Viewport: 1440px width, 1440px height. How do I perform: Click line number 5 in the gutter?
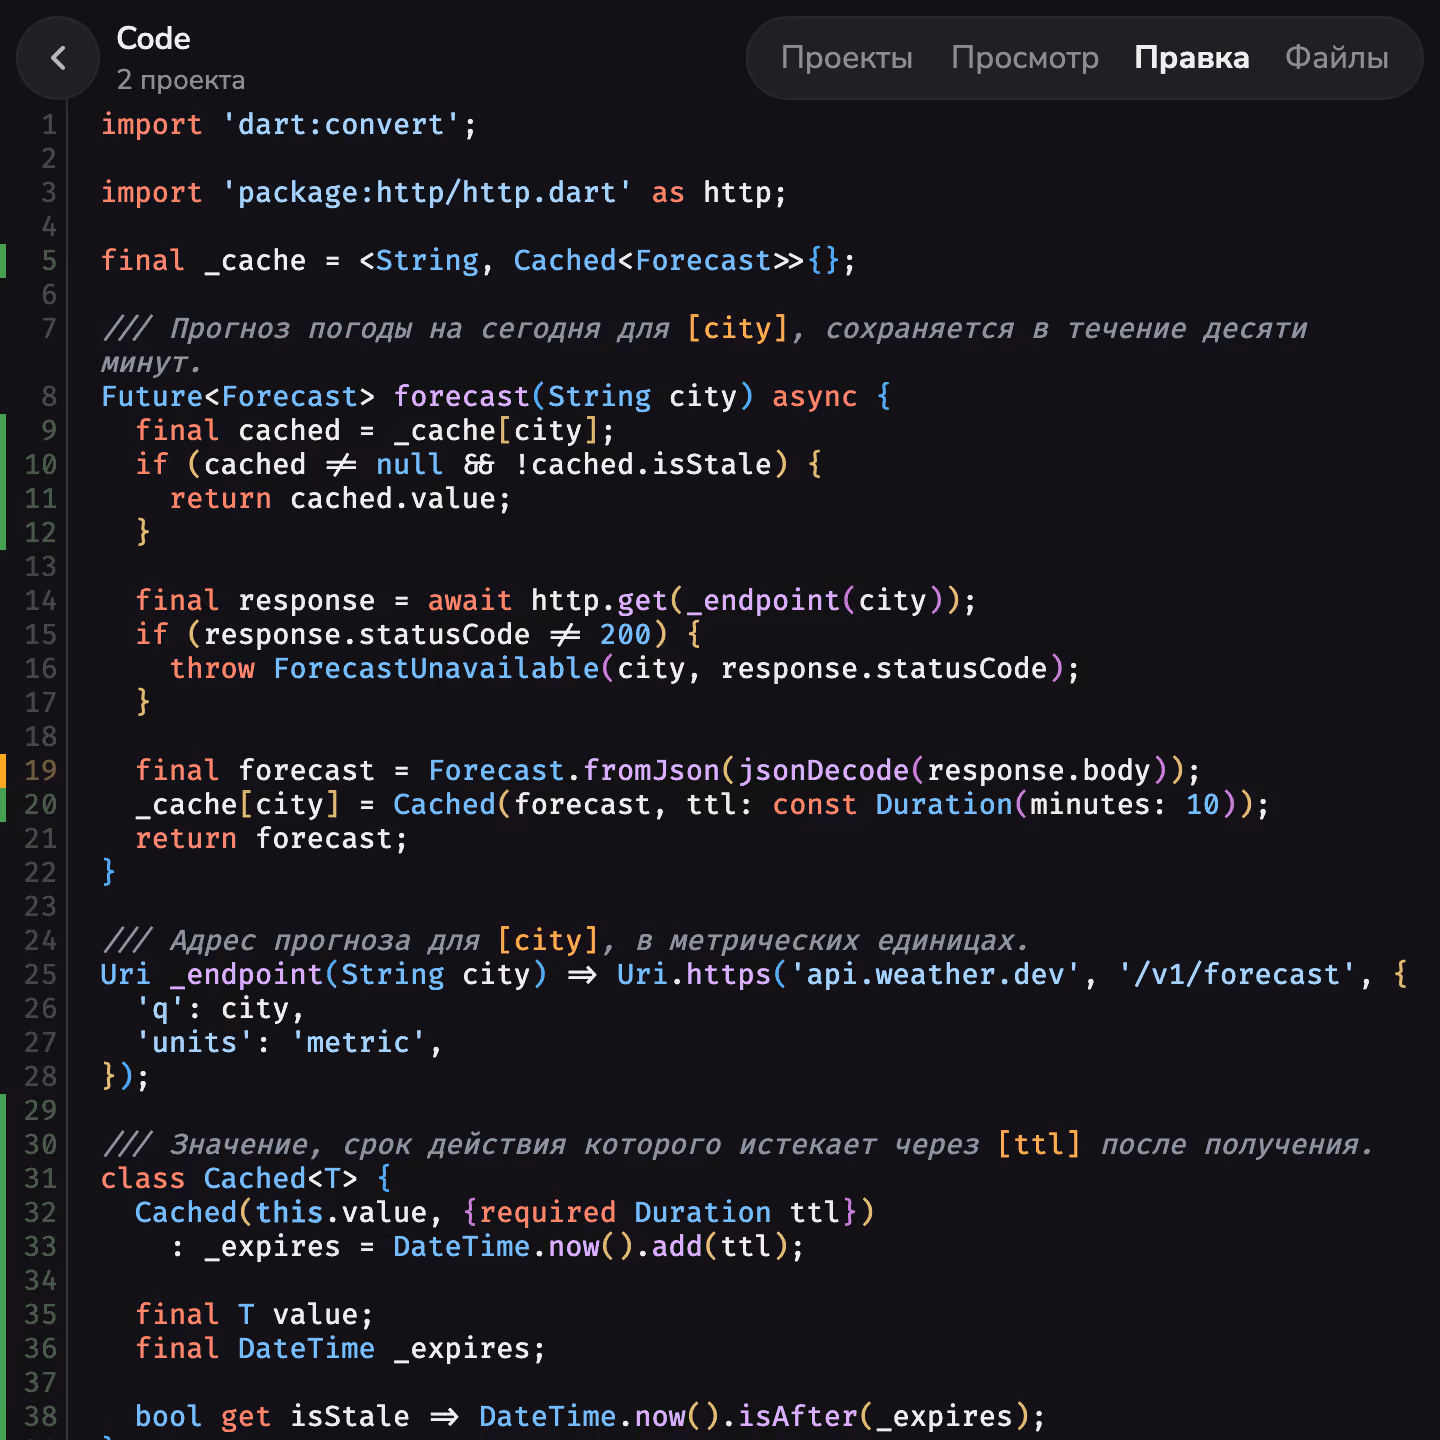(48, 260)
